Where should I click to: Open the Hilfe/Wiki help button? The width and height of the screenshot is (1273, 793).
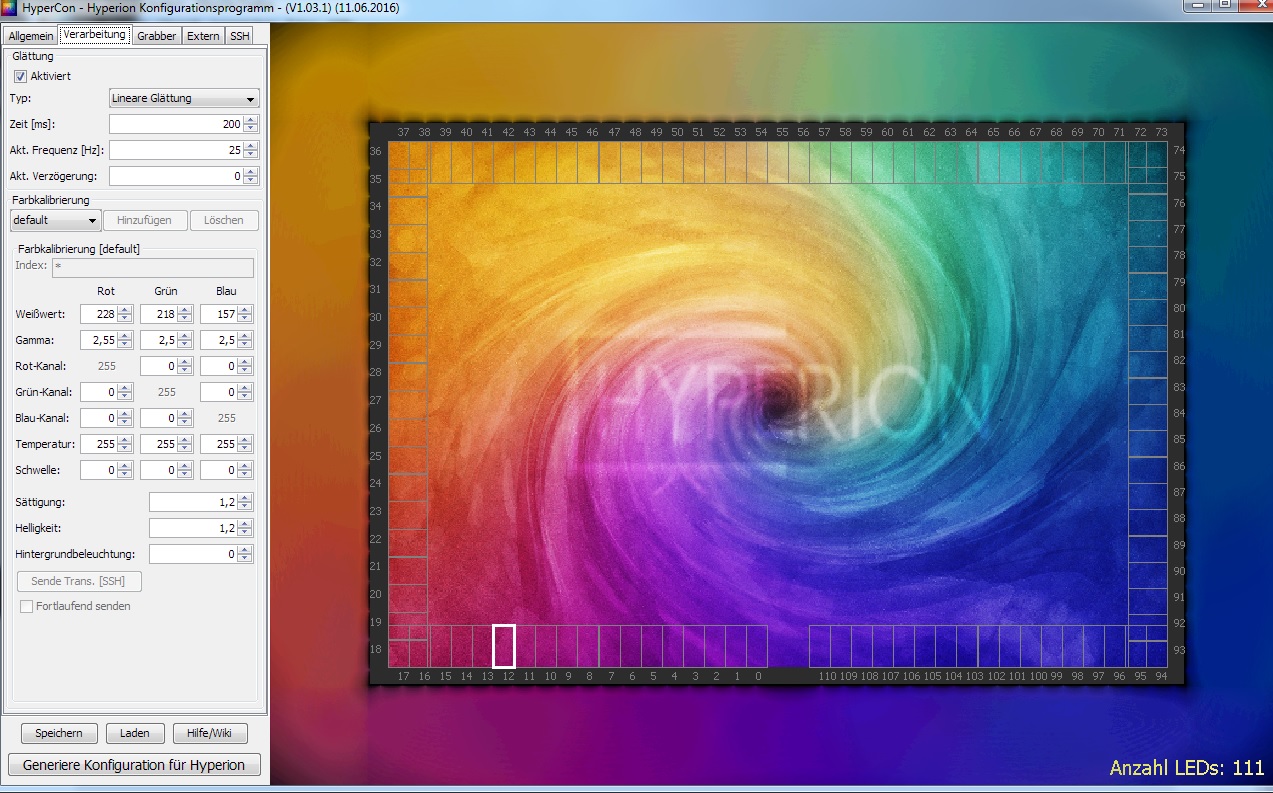[209, 733]
